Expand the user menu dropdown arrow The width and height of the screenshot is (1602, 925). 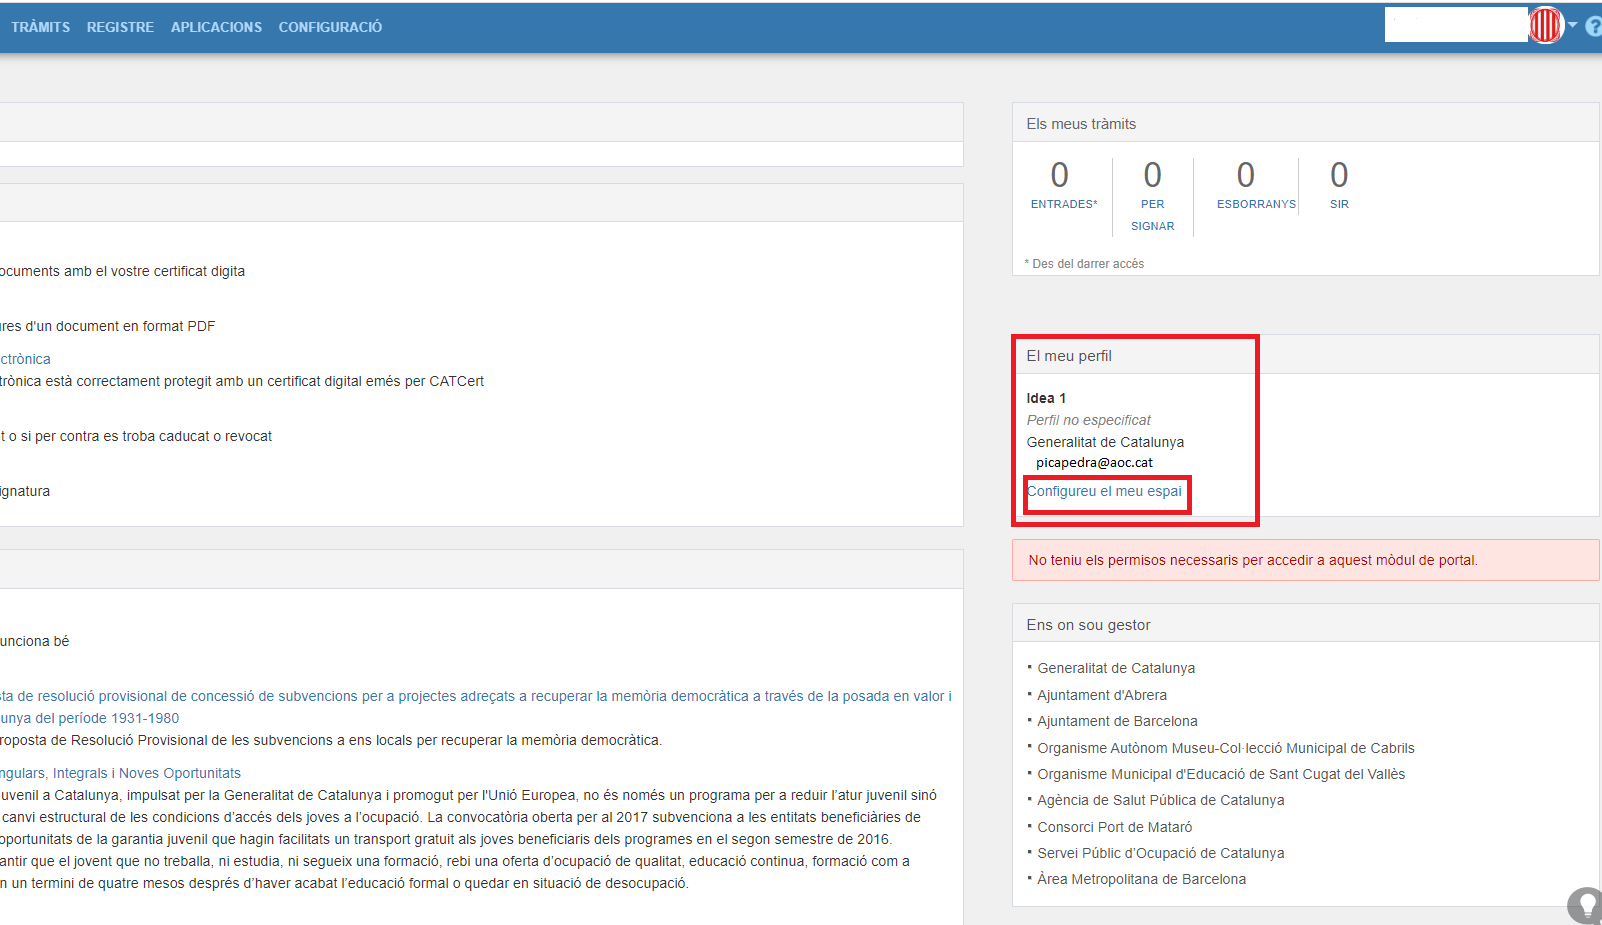point(1572,25)
